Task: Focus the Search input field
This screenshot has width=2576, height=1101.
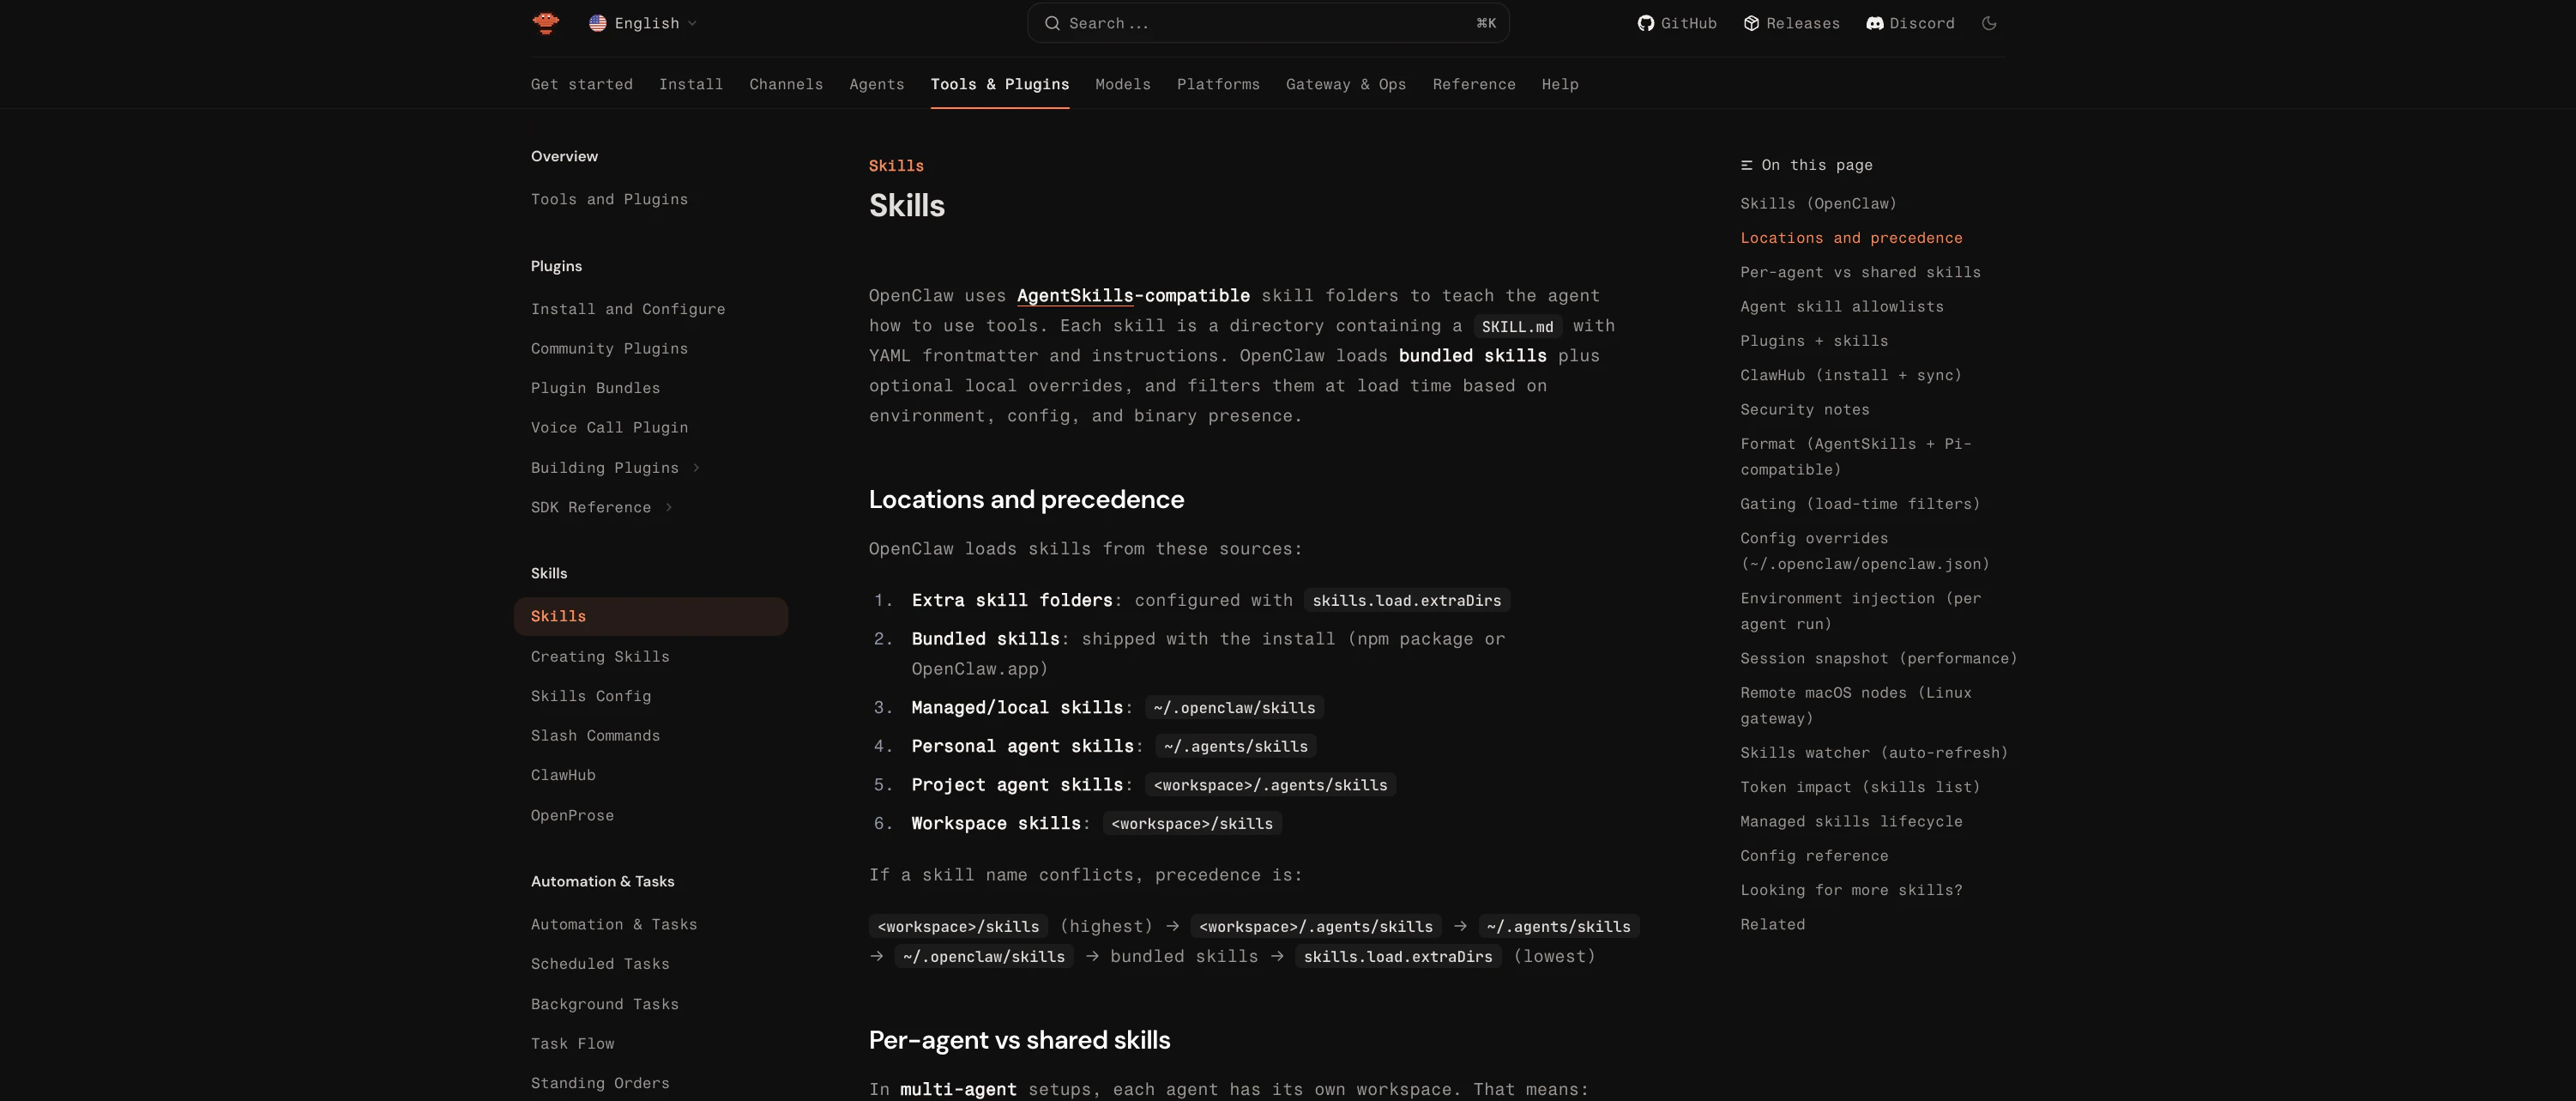Action: (1268, 23)
